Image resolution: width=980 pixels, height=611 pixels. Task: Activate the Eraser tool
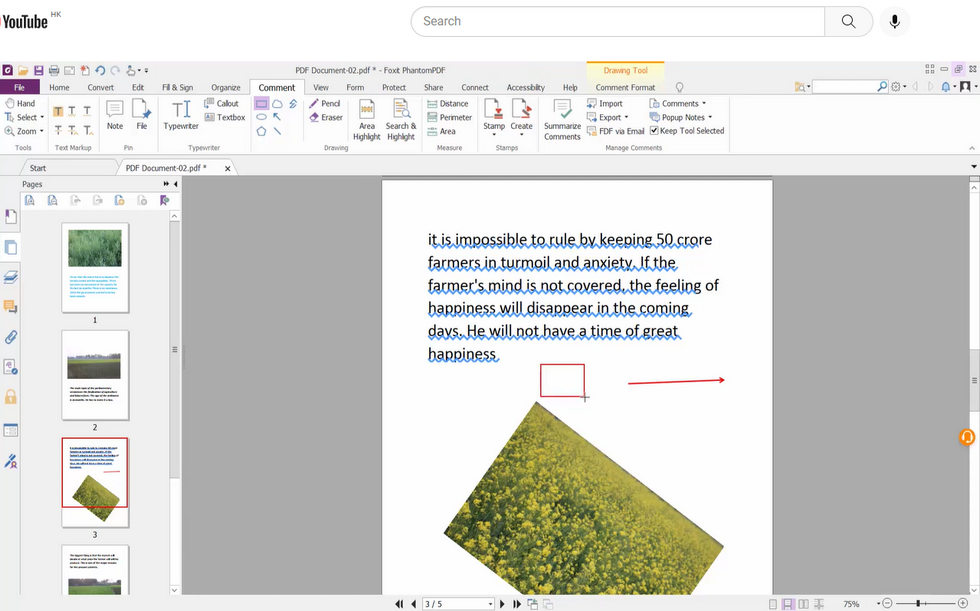(331, 117)
